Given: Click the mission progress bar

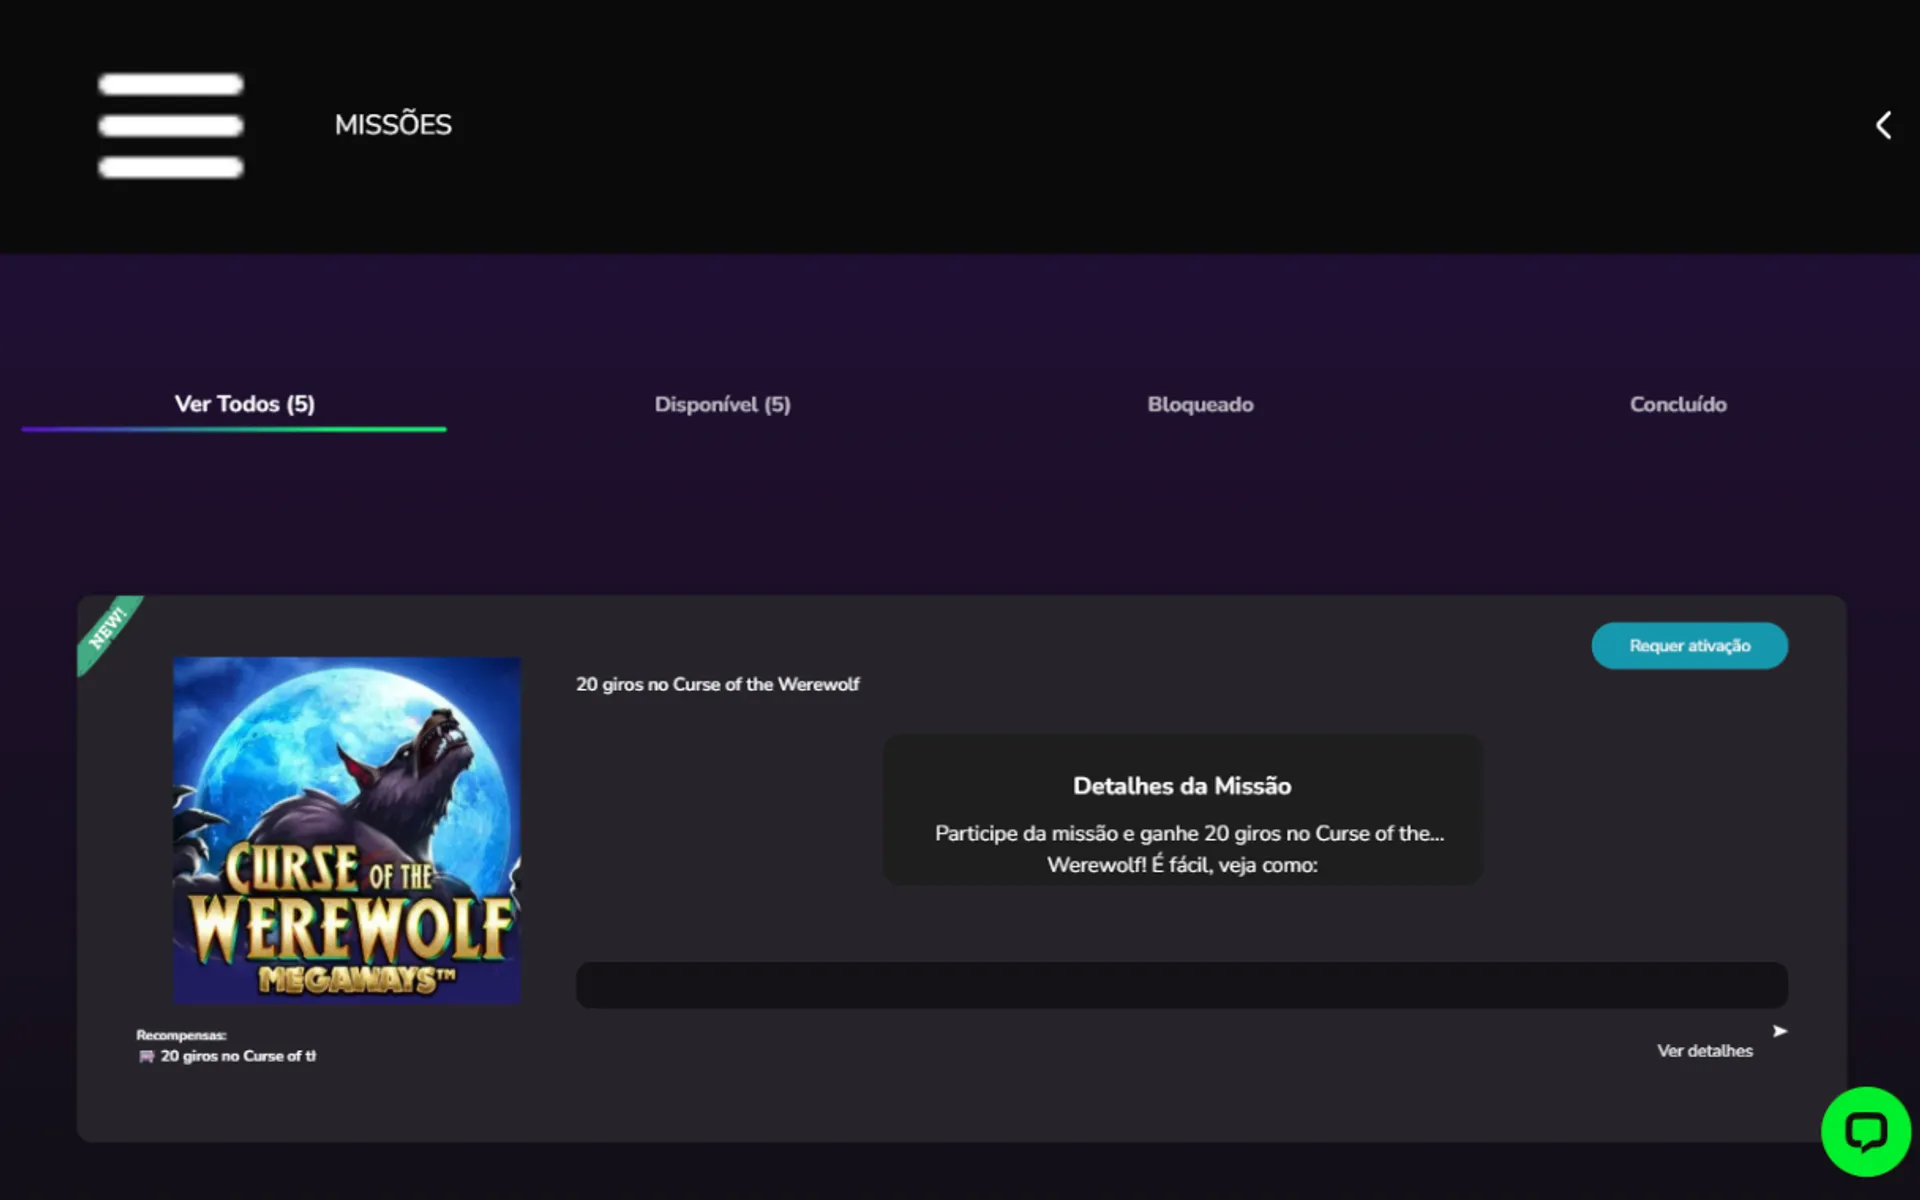Looking at the screenshot, I should (x=1181, y=985).
